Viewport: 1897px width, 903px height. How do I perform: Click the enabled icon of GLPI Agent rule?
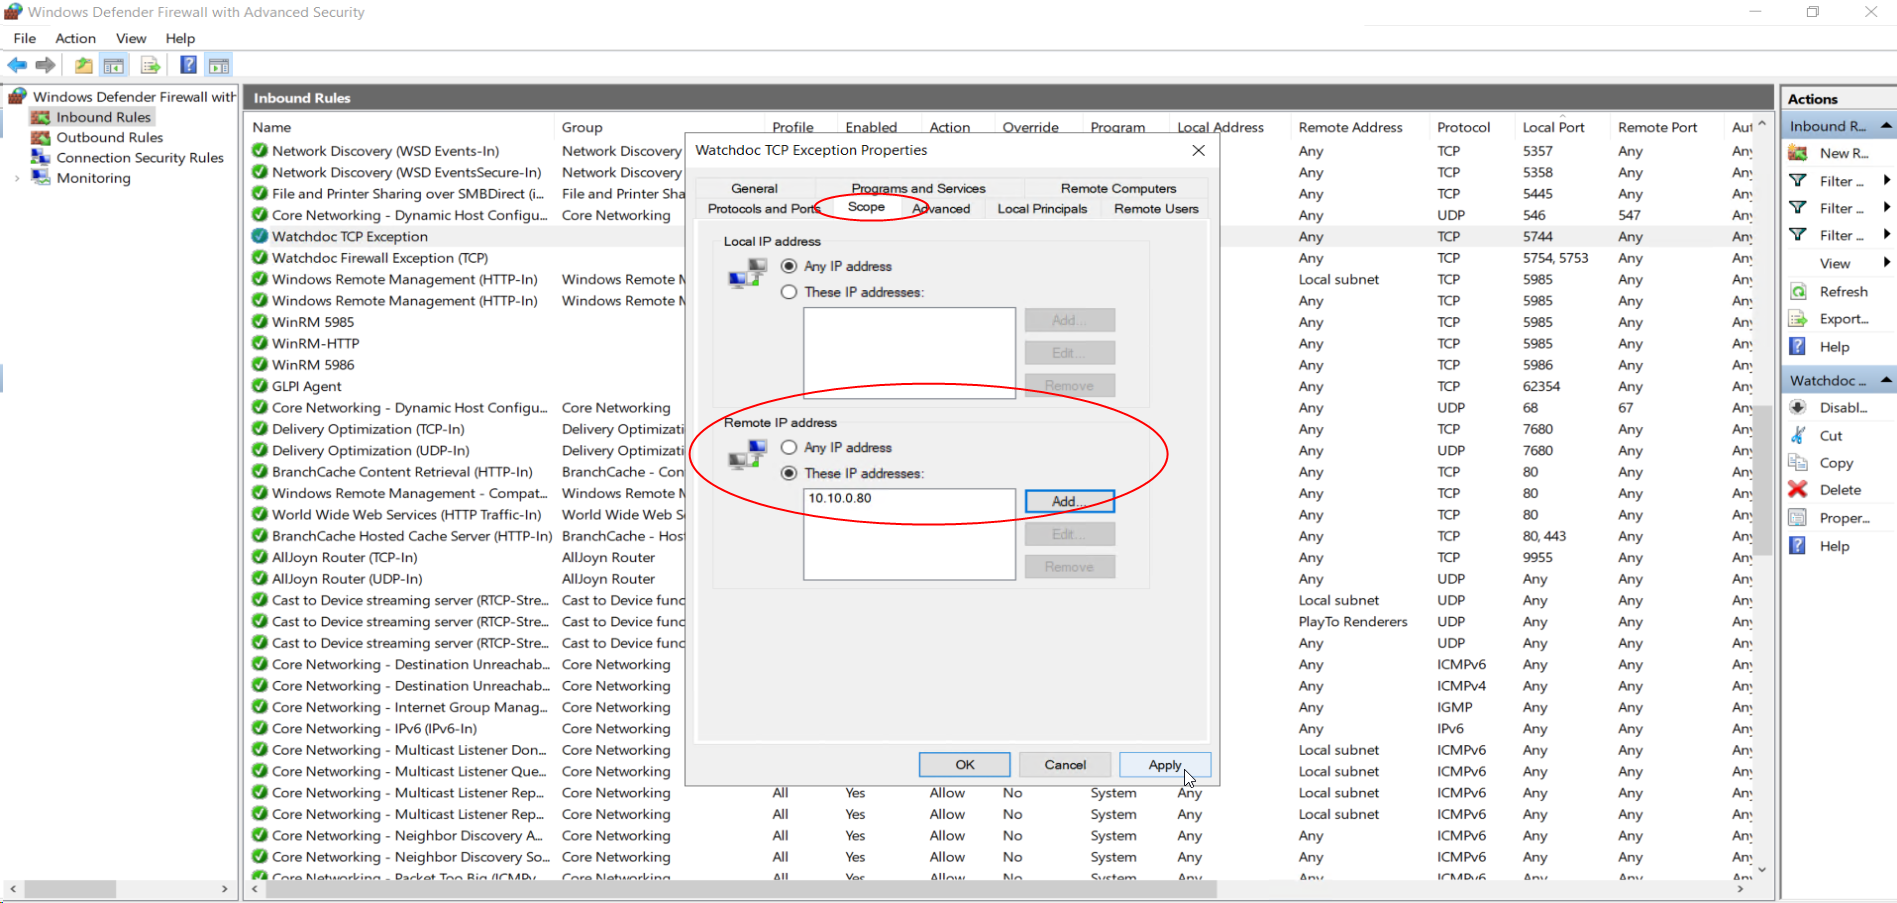pos(259,386)
